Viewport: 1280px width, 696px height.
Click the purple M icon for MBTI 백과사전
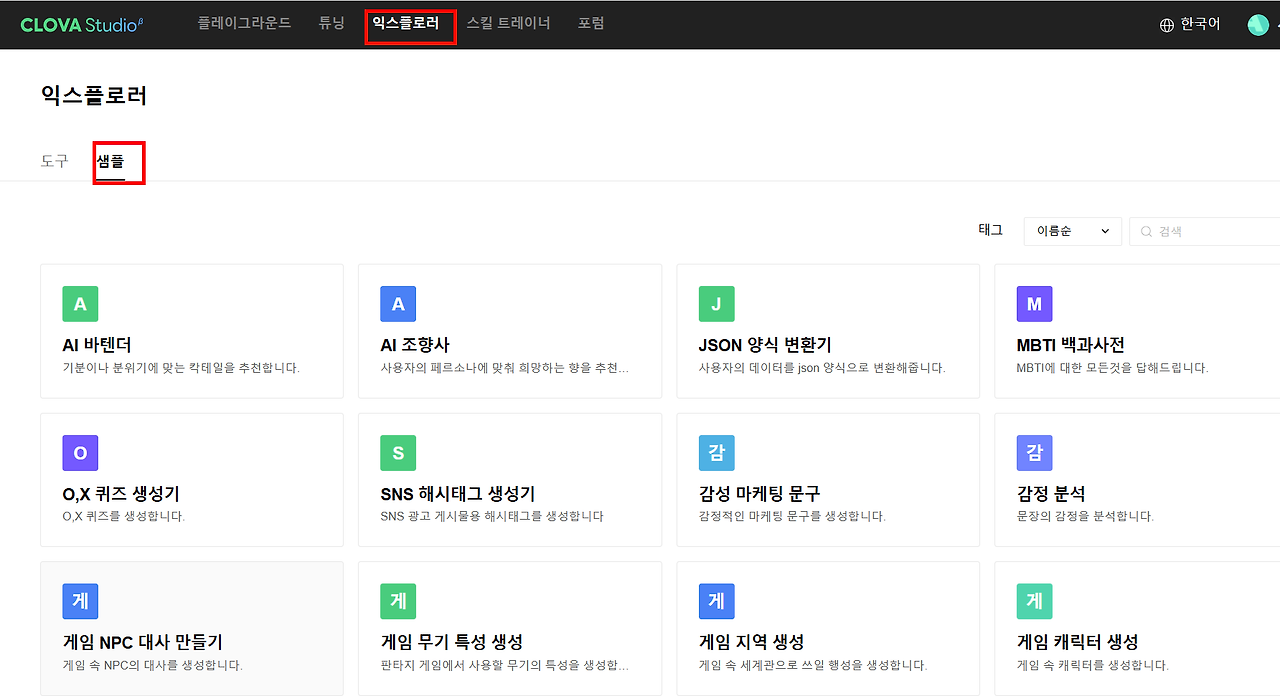click(x=1034, y=304)
